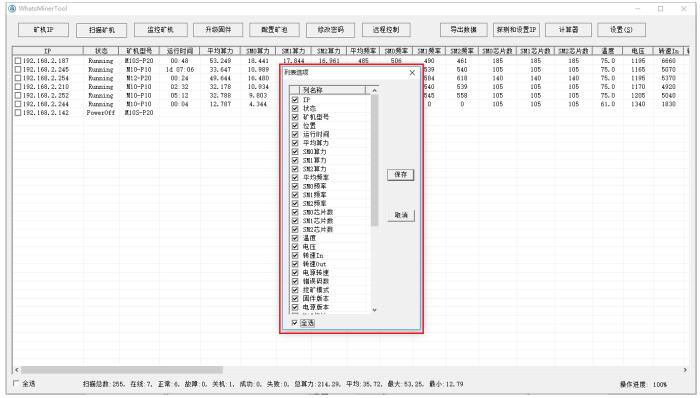The image size is (700, 398).
Task: Sort by the 运行时间 column header
Action: [179, 51]
